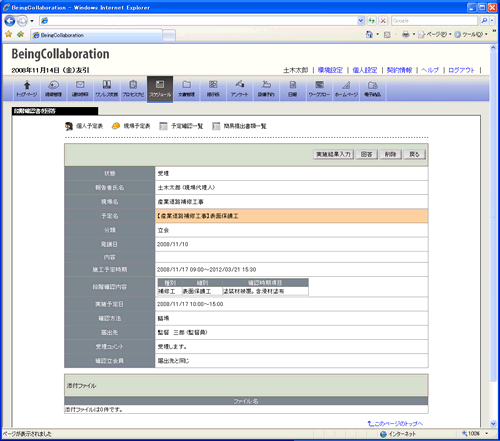Expand the command bar overflow chevron
This screenshot has width=500, height=441.
[494, 31]
